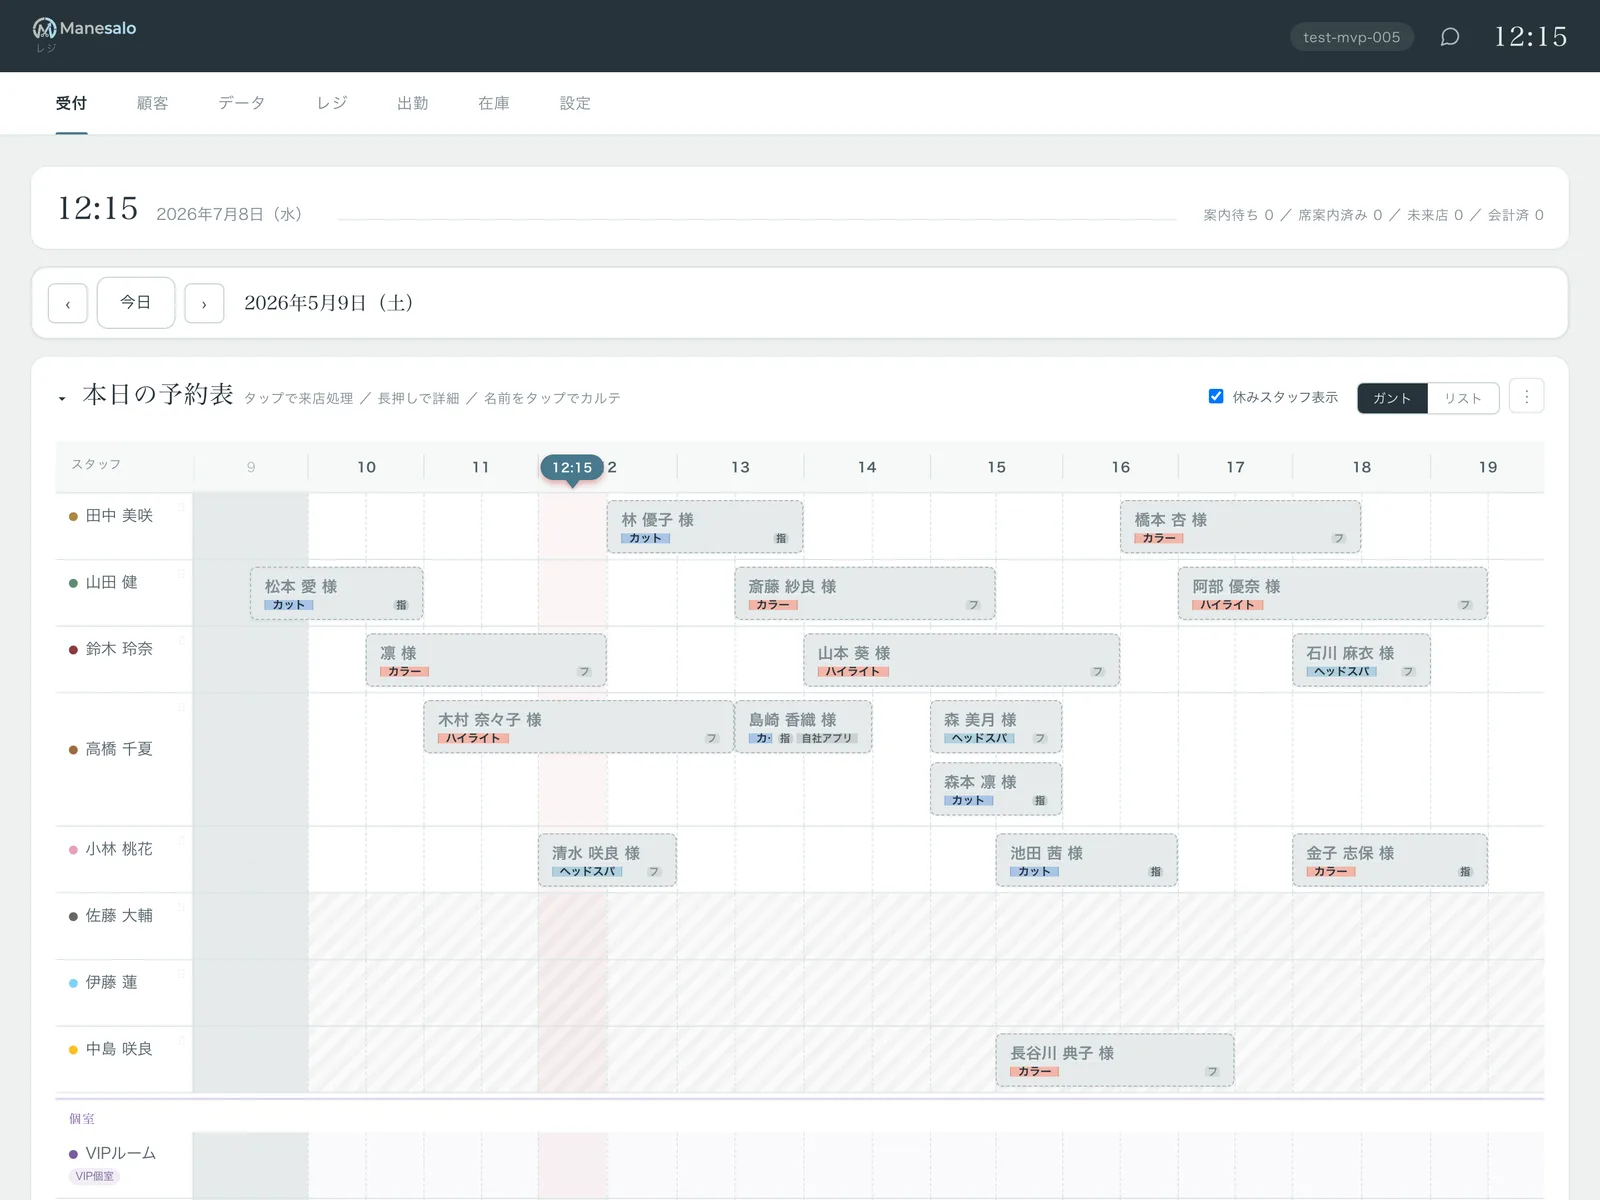This screenshot has height=1200, width=1600.
Task: Click the VIP個室 badge
Action: tap(95, 1176)
